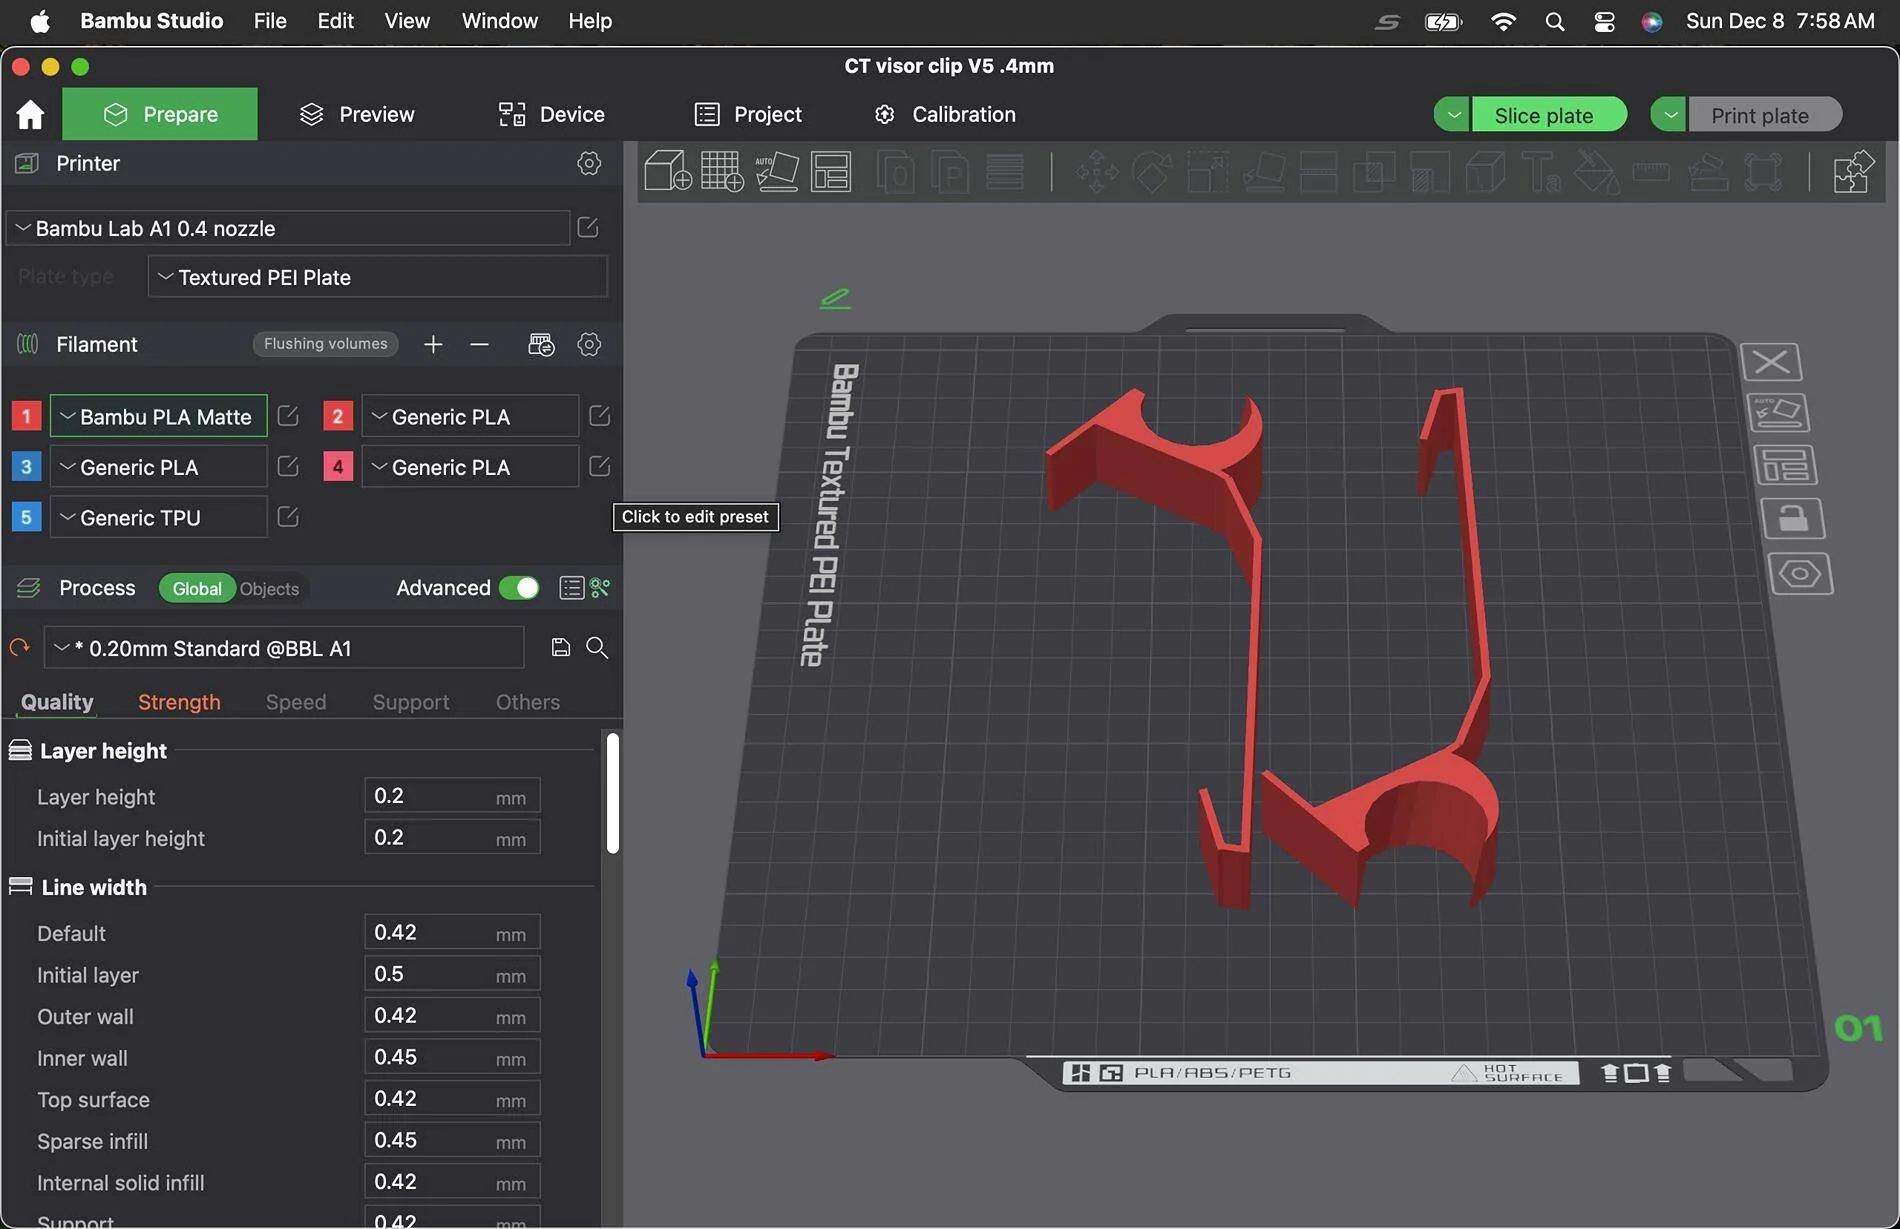Click filament 3 blue color swatch
Viewport: 1900px width, 1229px height.
pyautogui.click(x=26, y=467)
